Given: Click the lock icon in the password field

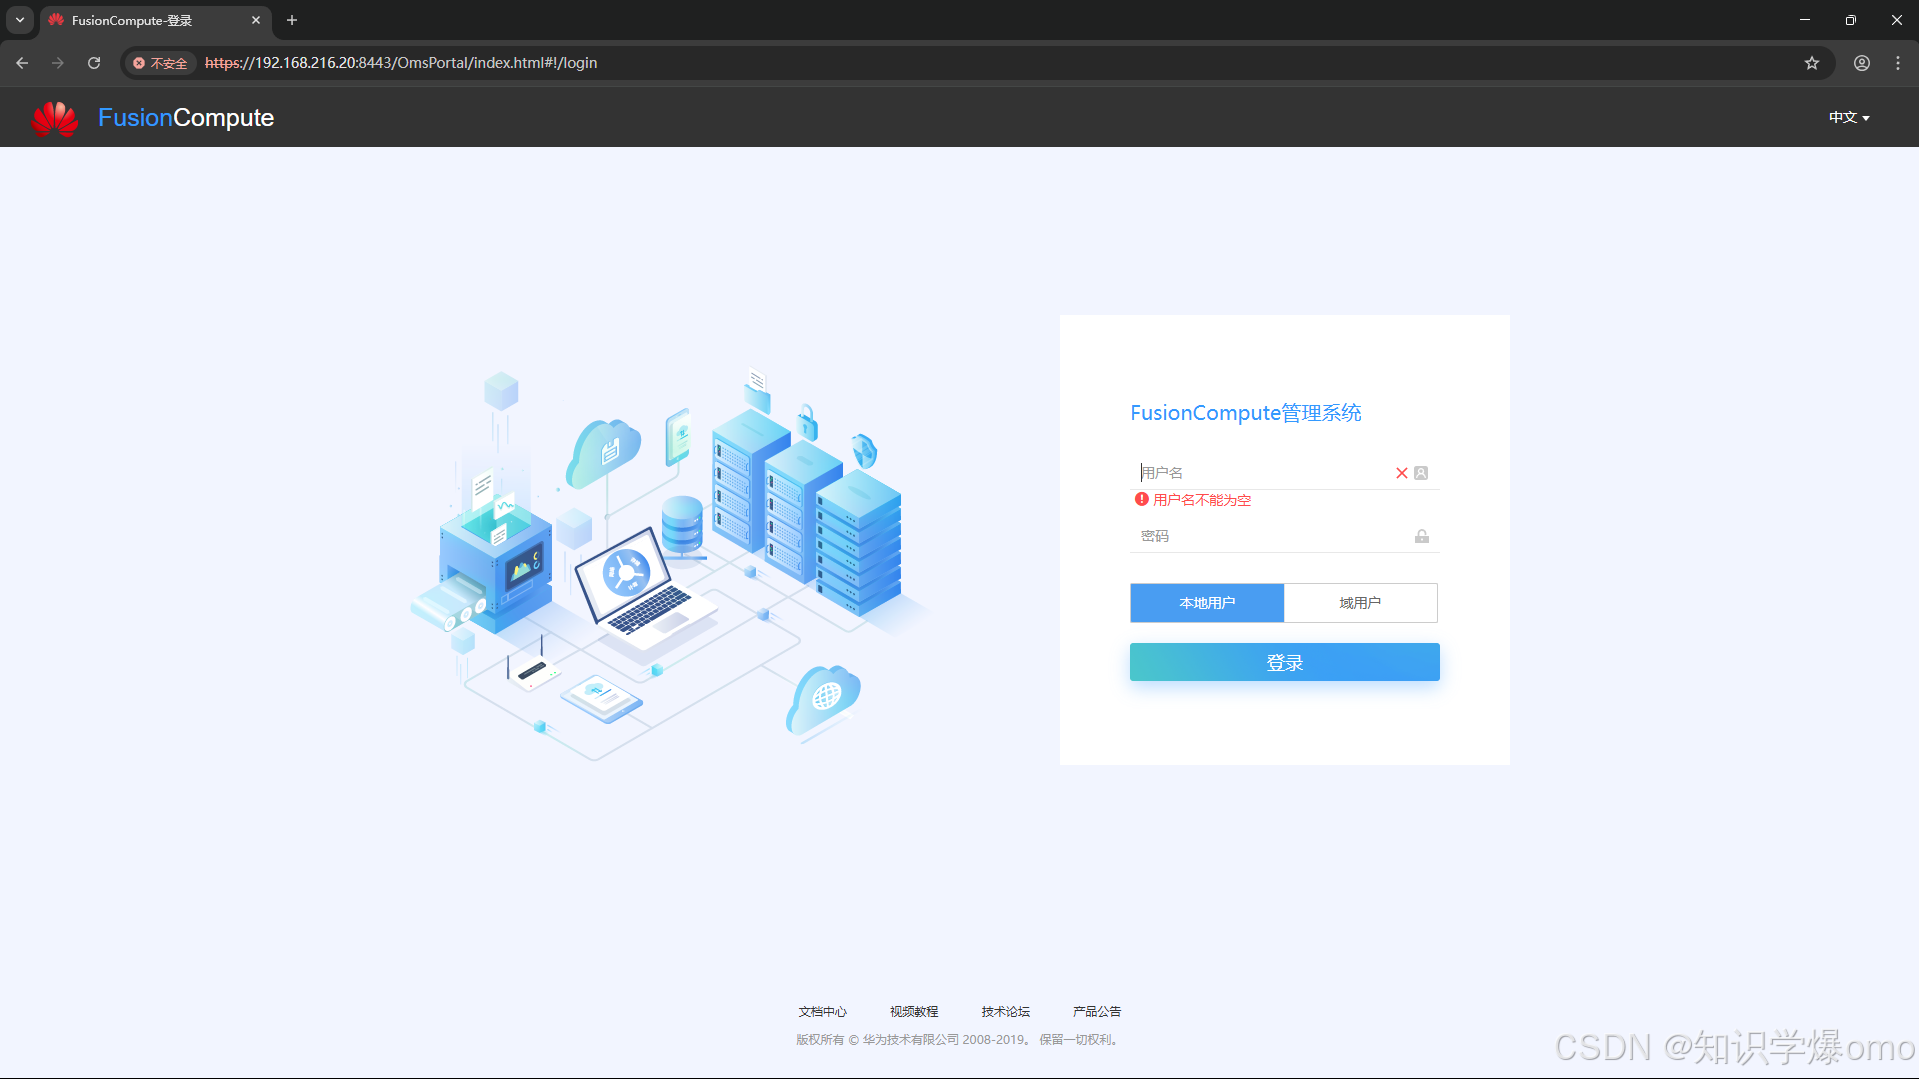Looking at the screenshot, I should click(x=1421, y=536).
